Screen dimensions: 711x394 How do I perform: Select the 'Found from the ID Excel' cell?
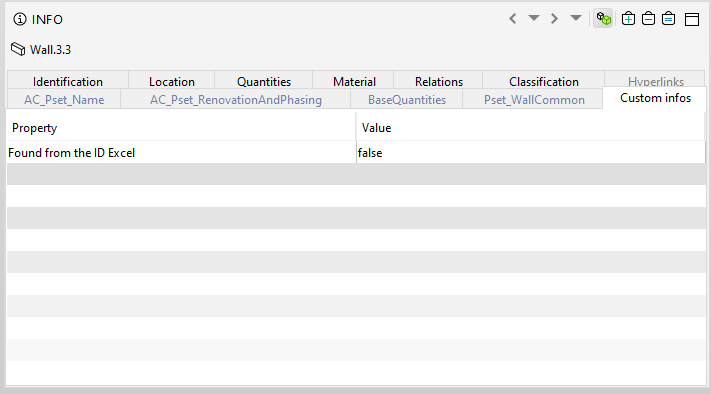coord(181,152)
